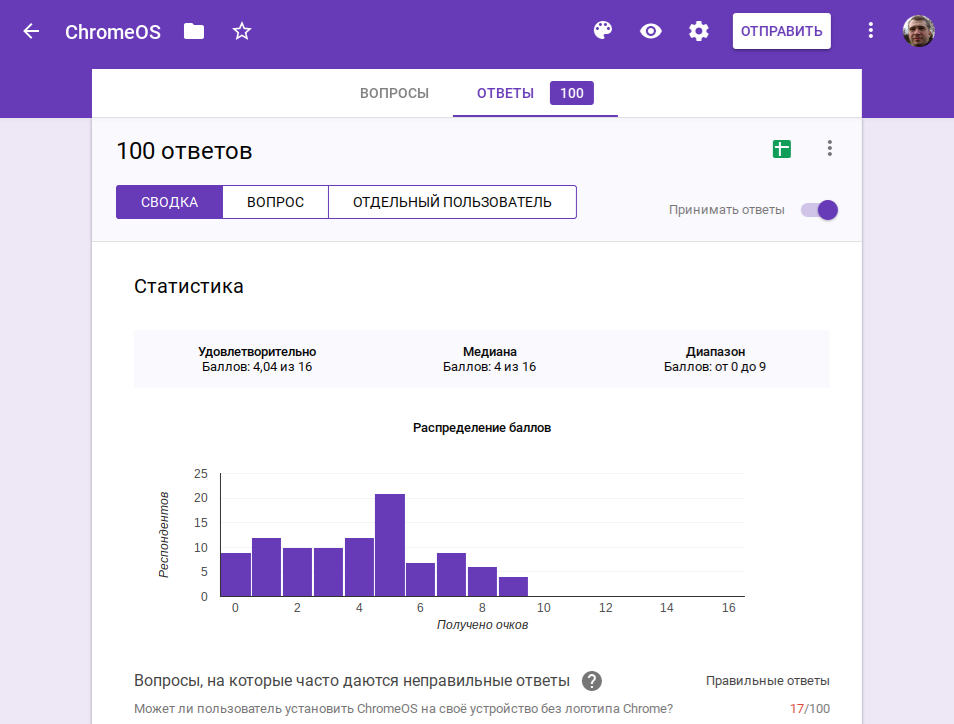
Task: Switch to ВОПРОС view
Action: point(275,202)
